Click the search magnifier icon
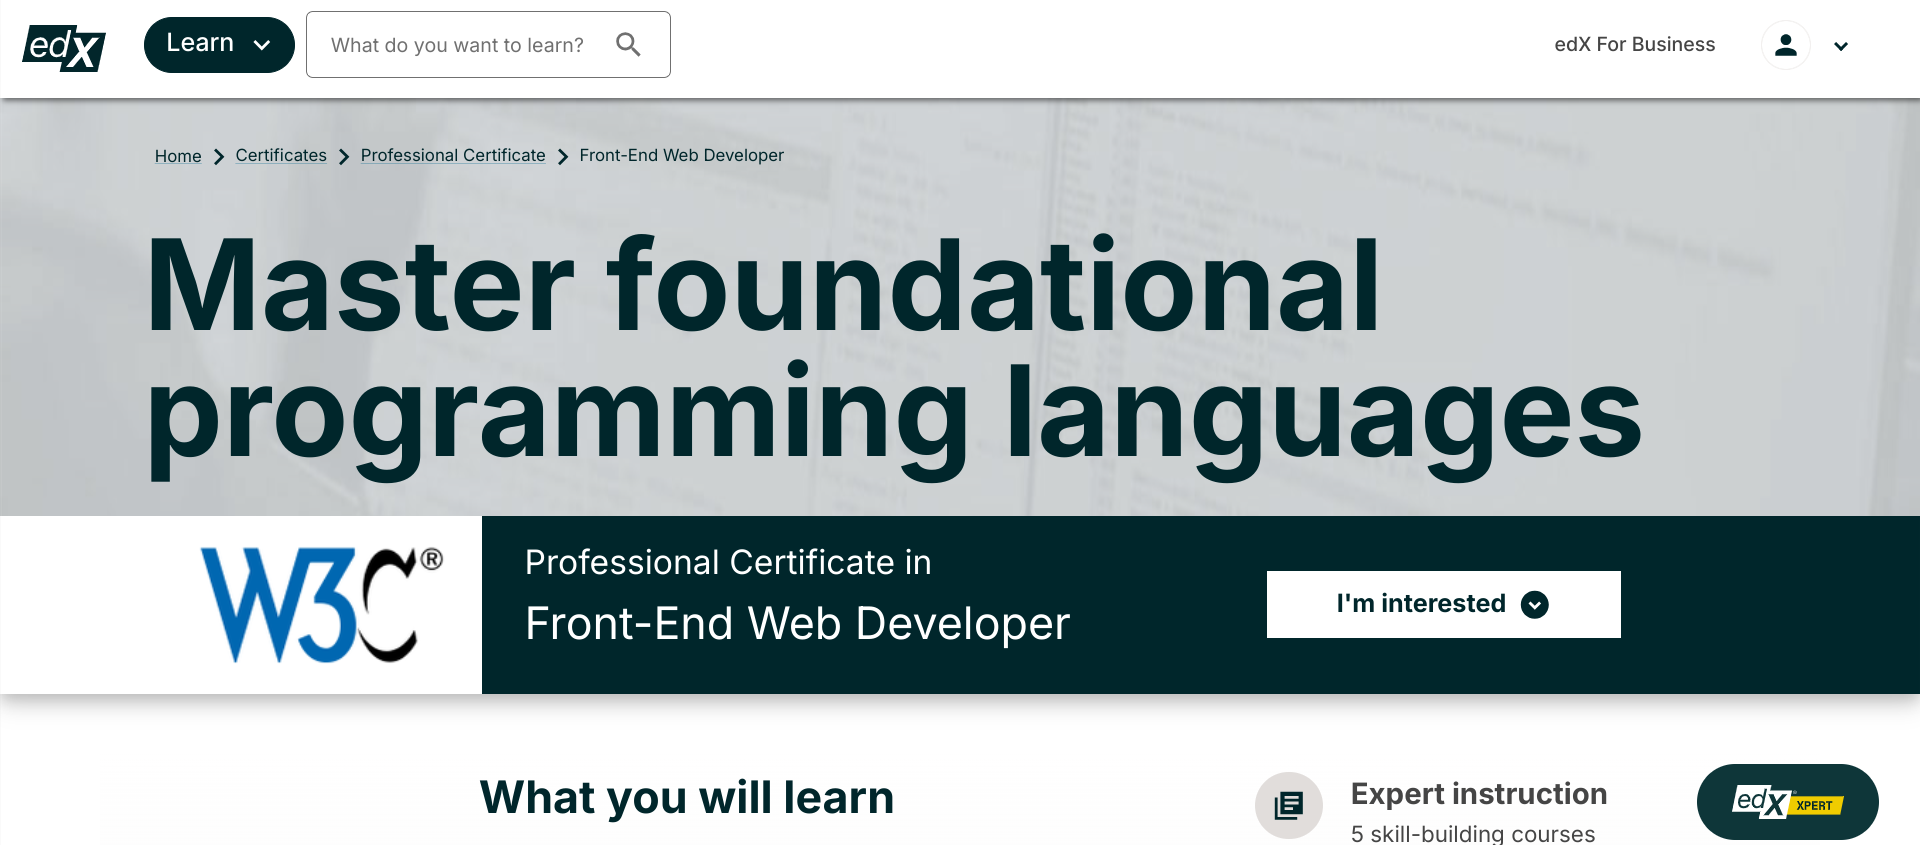The width and height of the screenshot is (1920, 845). tap(628, 44)
